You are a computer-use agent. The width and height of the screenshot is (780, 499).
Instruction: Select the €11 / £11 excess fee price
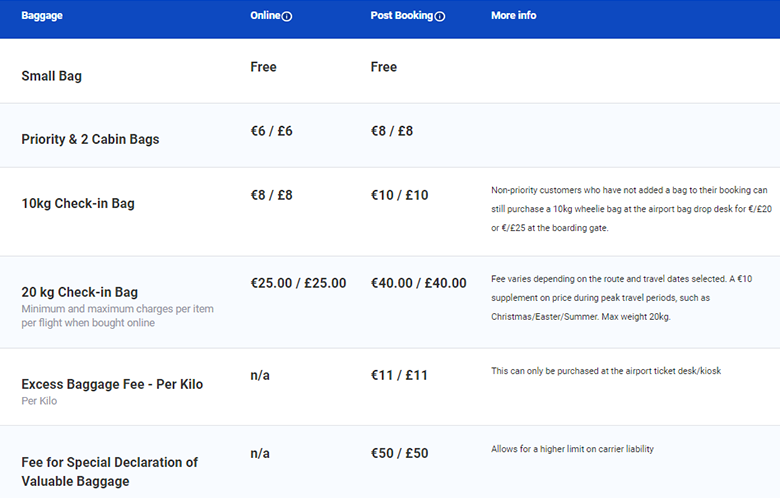(399, 375)
